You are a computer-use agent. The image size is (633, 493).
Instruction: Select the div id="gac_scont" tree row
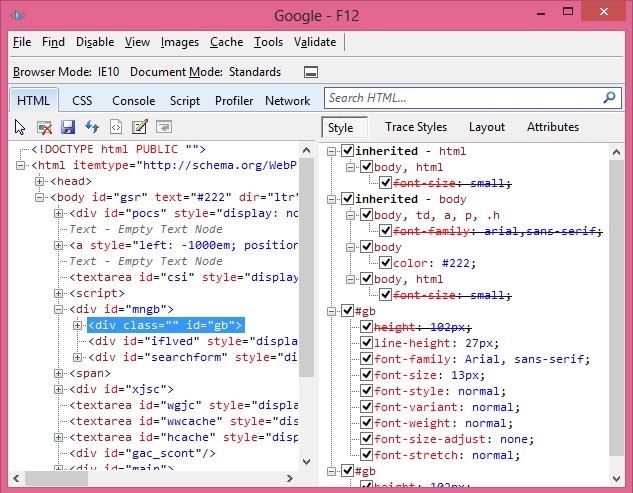point(143,453)
